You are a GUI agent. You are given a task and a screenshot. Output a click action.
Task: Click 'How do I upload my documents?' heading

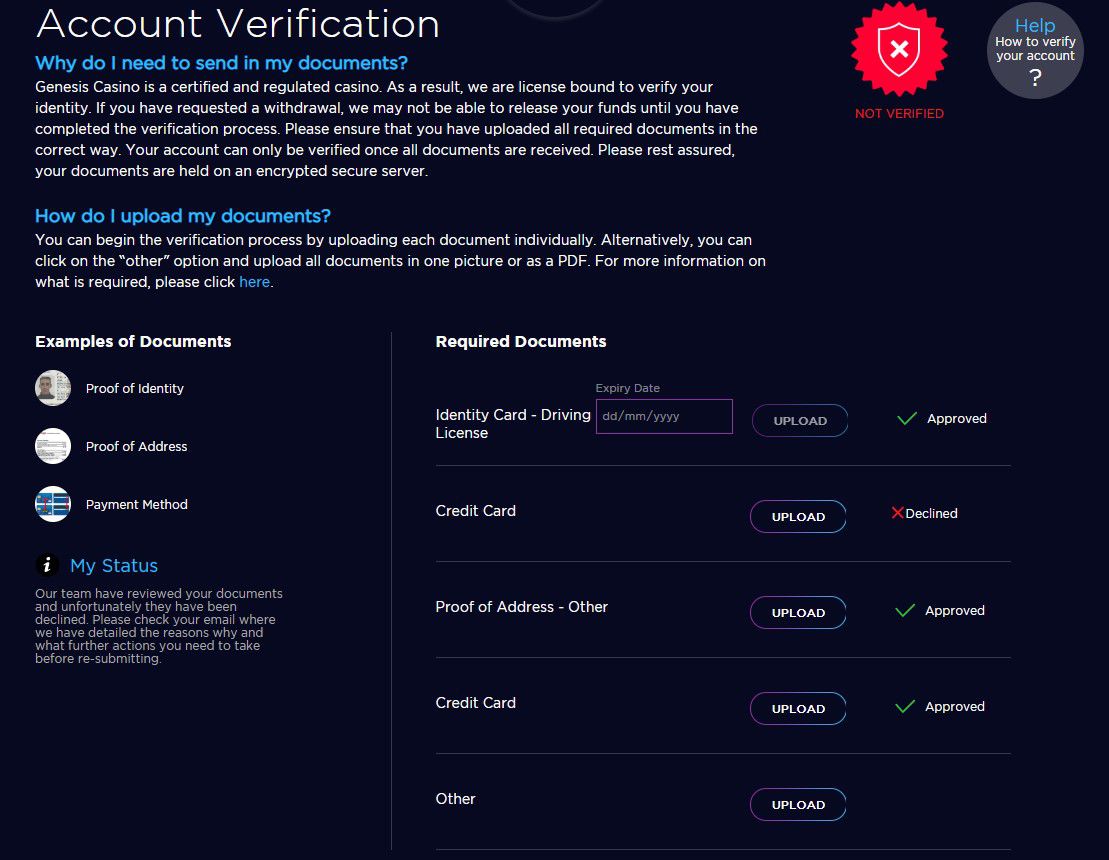pyautogui.click(x=183, y=216)
